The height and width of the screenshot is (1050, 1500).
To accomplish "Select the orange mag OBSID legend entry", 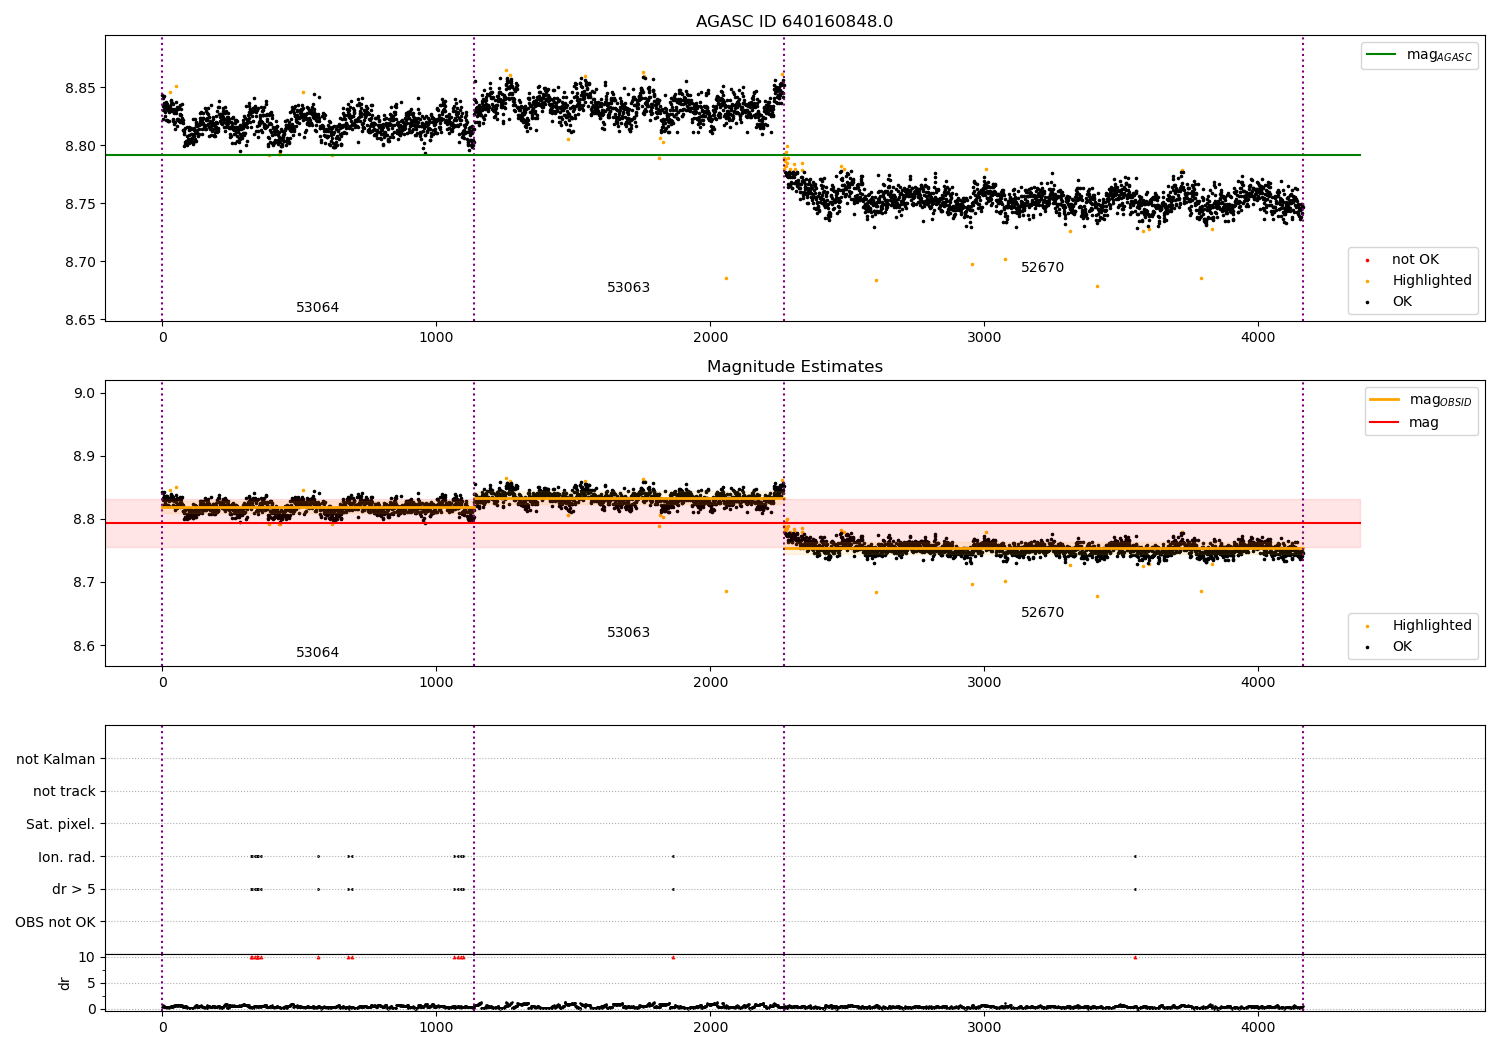I will pyautogui.click(x=1420, y=400).
